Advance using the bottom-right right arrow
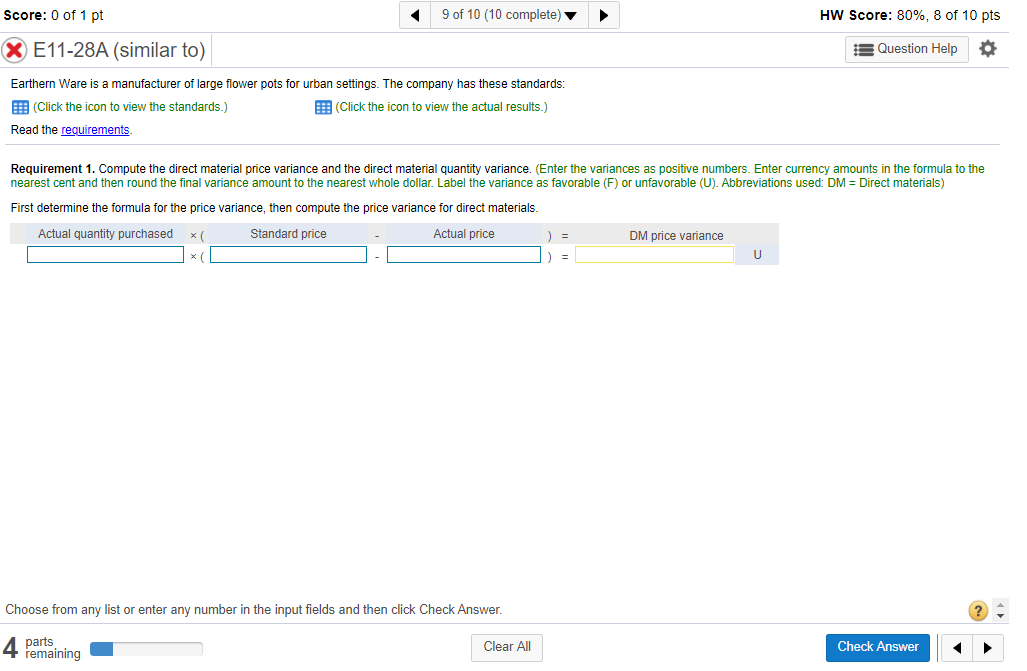1027x671 pixels. pos(986,647)
